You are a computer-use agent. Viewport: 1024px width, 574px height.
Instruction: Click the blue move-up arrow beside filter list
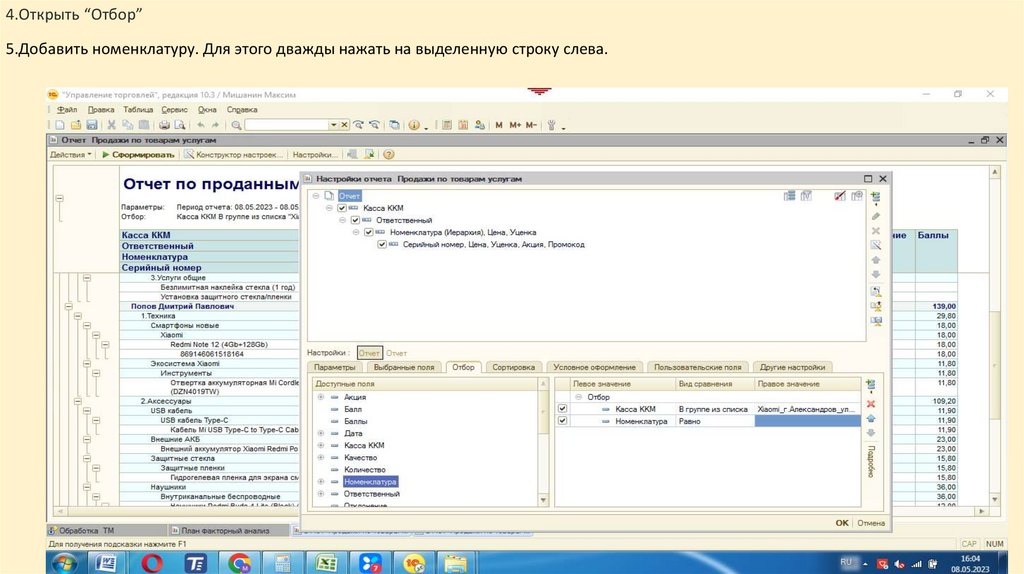coord(870,418)
